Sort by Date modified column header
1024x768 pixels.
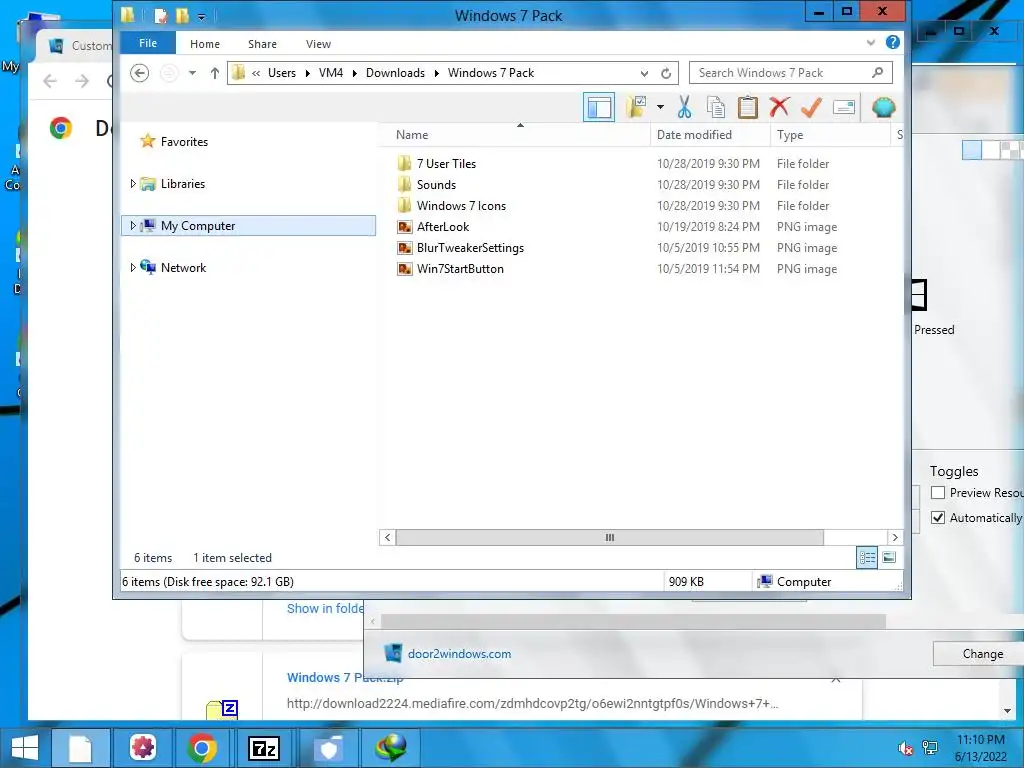[694, 135]
